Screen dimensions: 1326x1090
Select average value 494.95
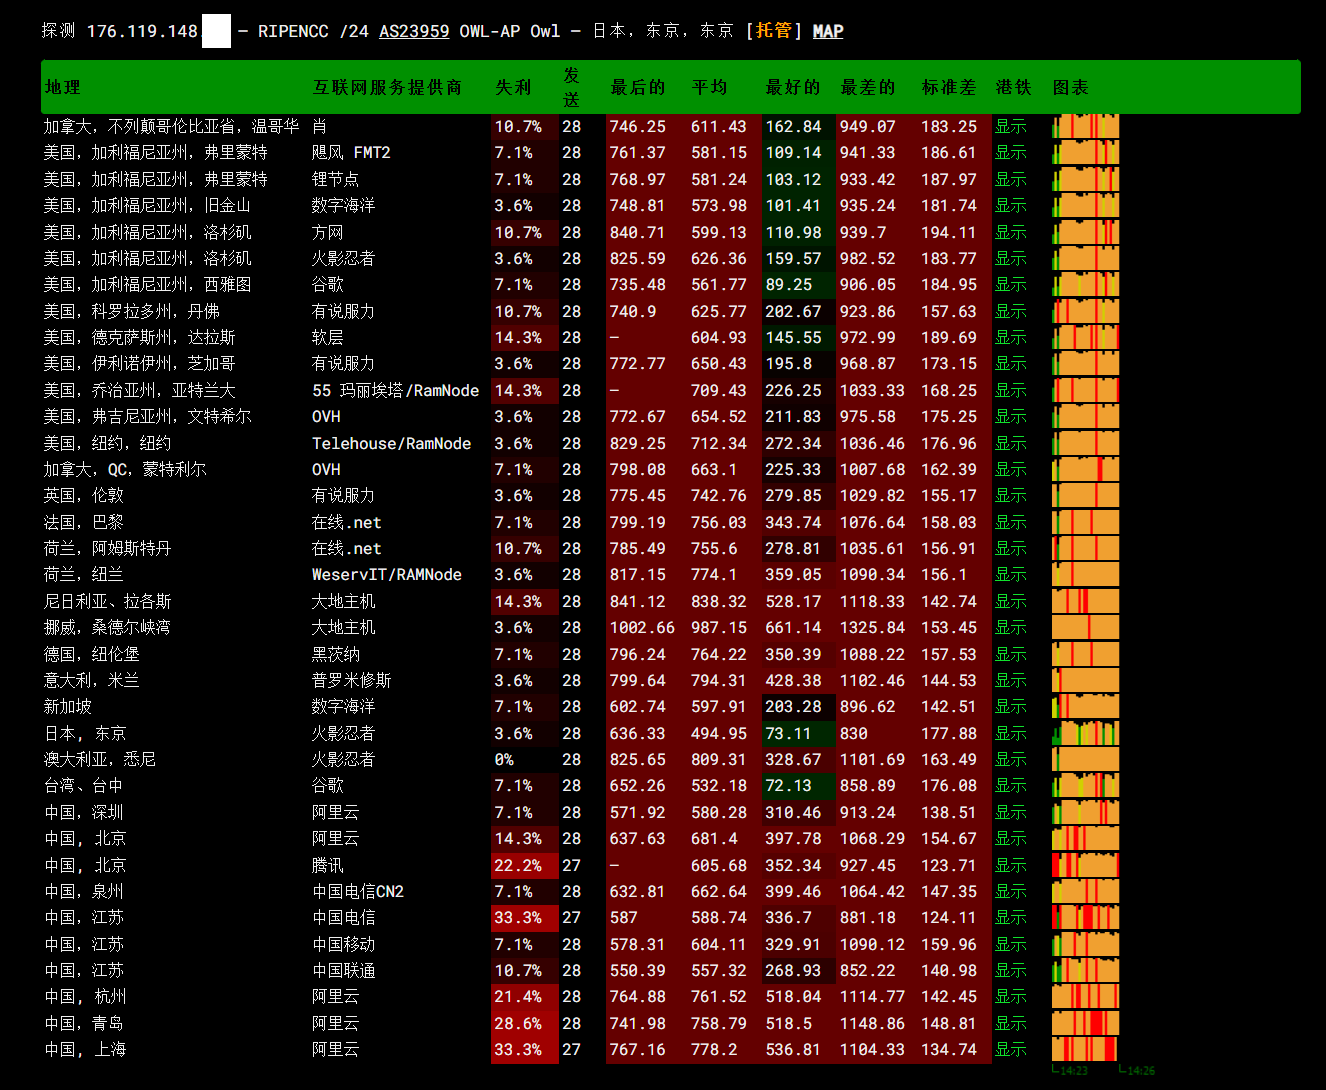[719, 733]
